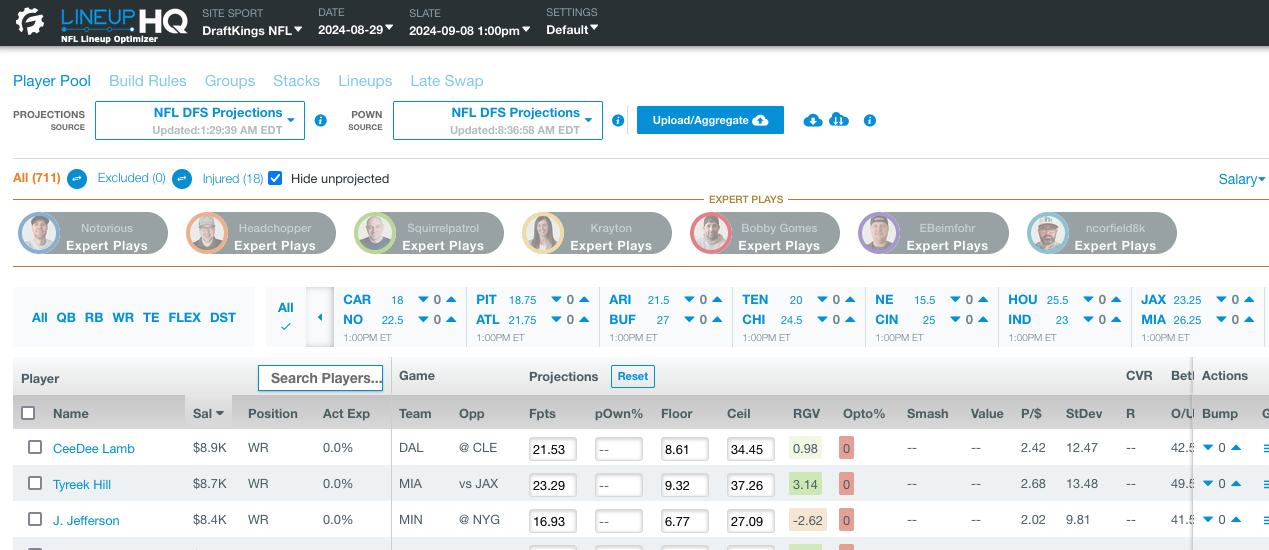Check the select-all players header checkbox
This screenshot has width=1269, height=550.
tap(28, 413)
